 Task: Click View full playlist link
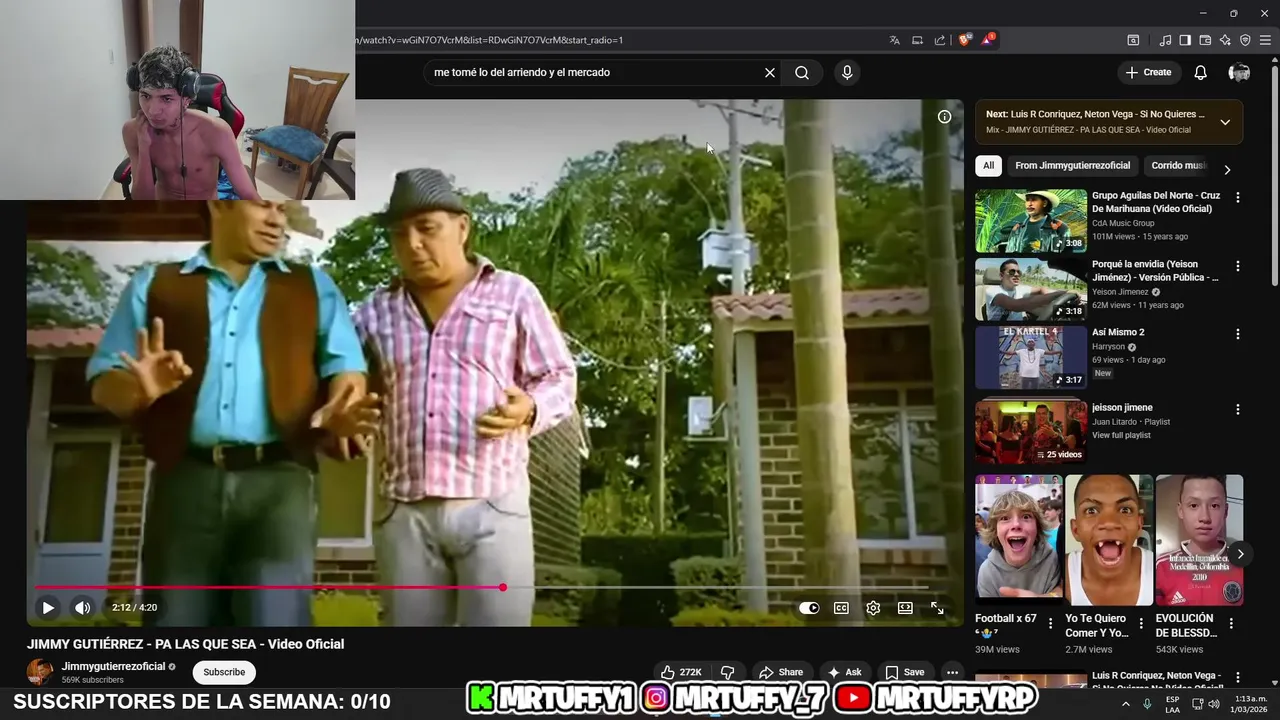coord(1121,436)
